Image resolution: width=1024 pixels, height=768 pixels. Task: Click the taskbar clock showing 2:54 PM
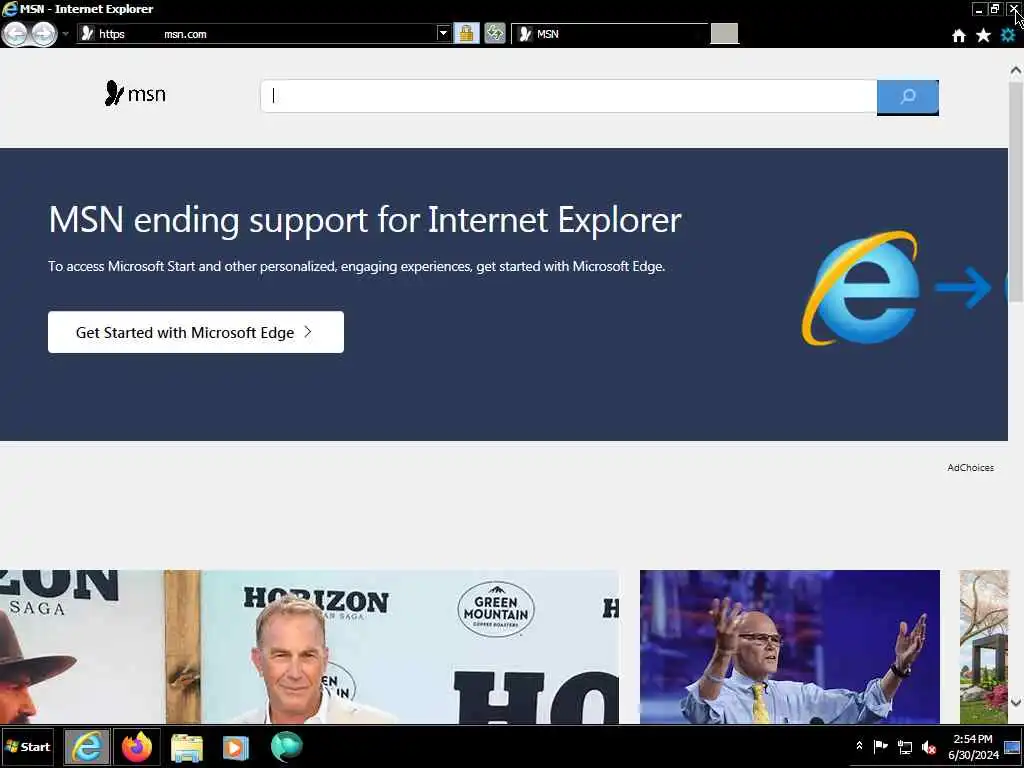pos(973,746)
